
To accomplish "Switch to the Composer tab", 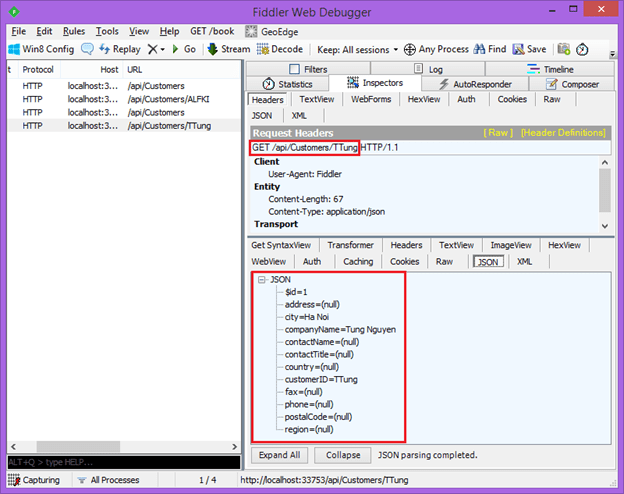I will click(x=572, y=84).
